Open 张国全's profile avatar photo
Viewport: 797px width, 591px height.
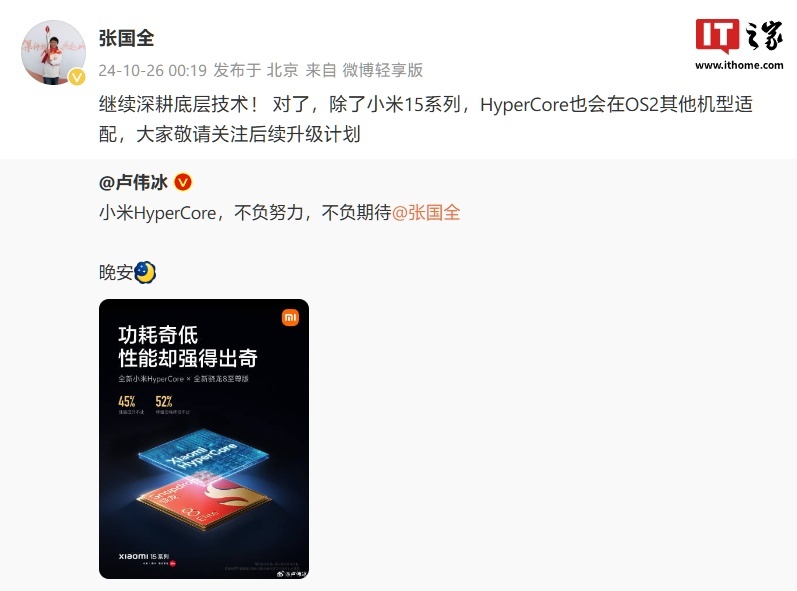(x=53, y=52)
